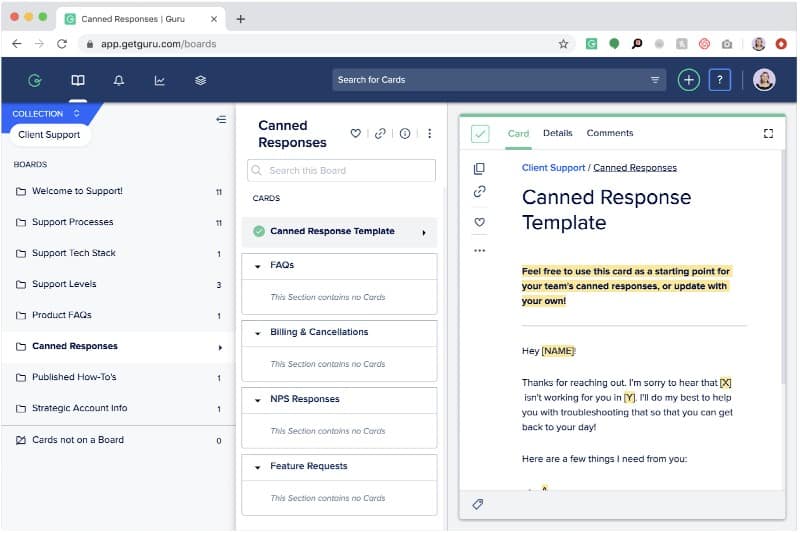
Task: Click the tag icon at card footer
Action: coord(478,504)
